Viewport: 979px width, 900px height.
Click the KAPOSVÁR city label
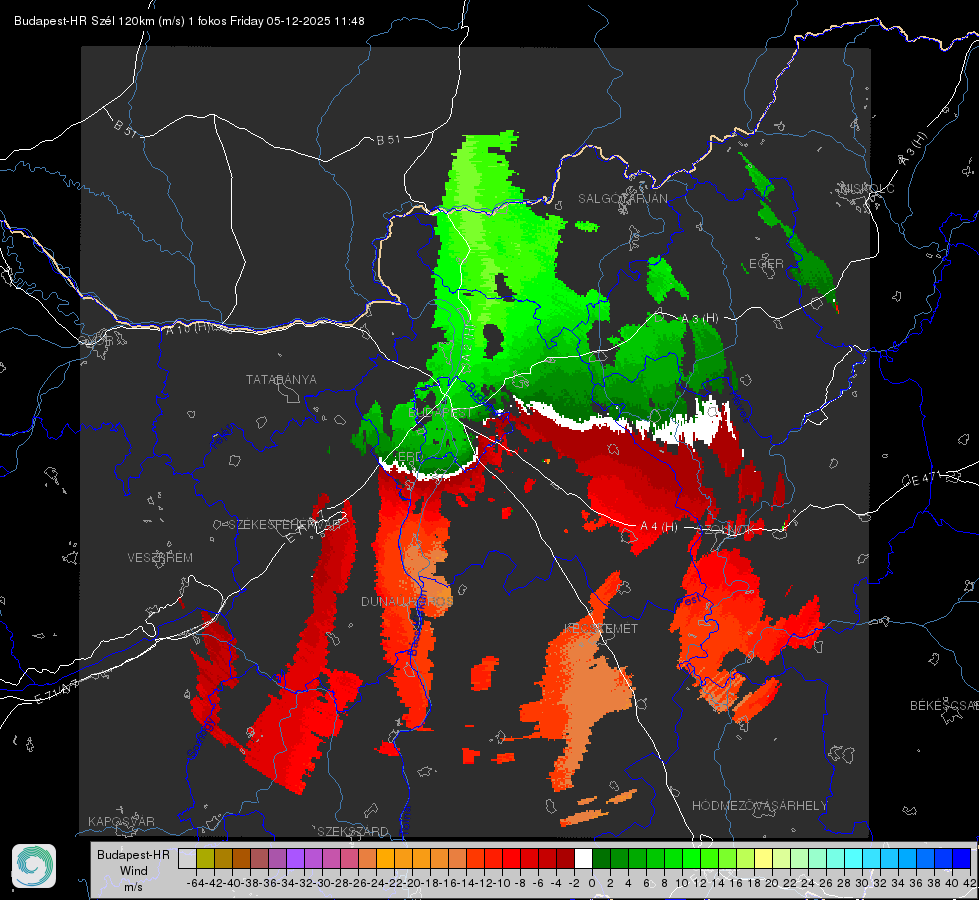coord(121,821)
